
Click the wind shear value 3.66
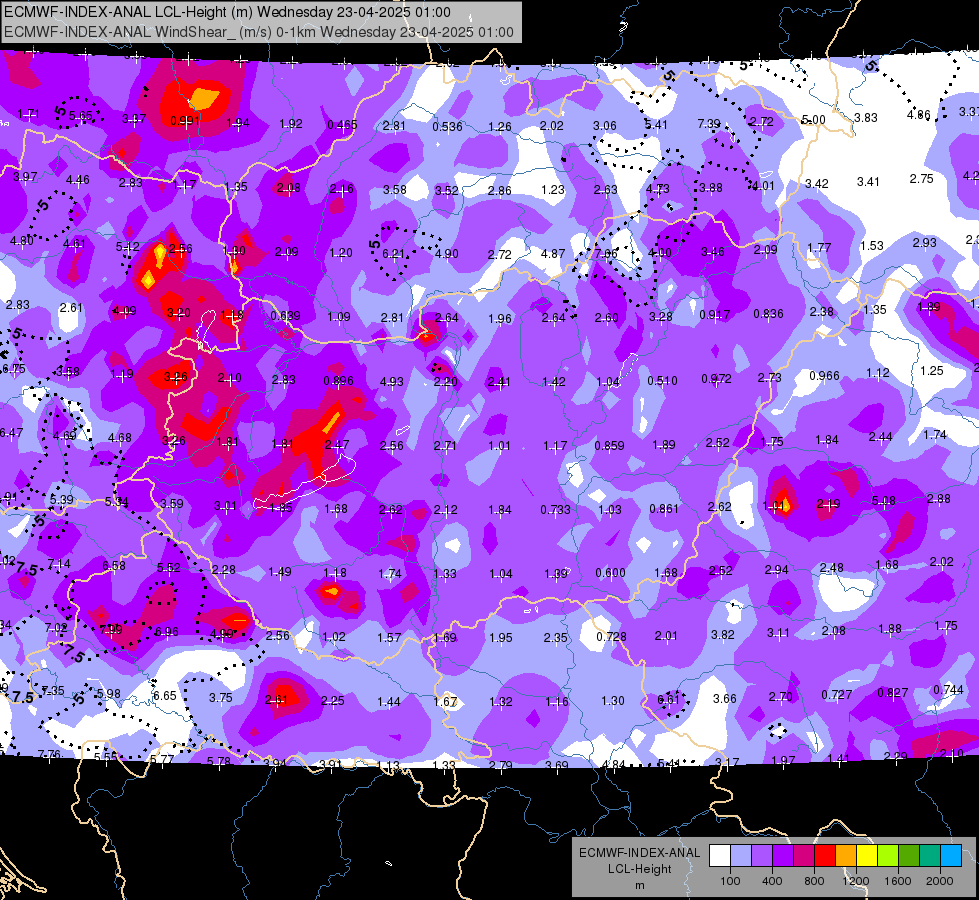click(x=725, y=699)
